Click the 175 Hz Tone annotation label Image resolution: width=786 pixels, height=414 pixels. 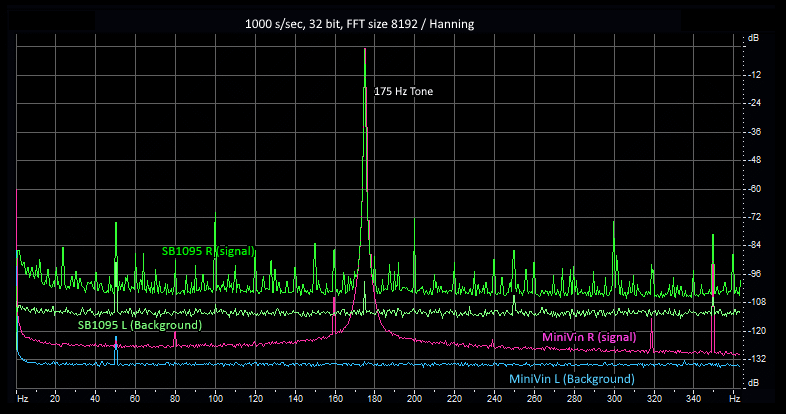(403, 91)
